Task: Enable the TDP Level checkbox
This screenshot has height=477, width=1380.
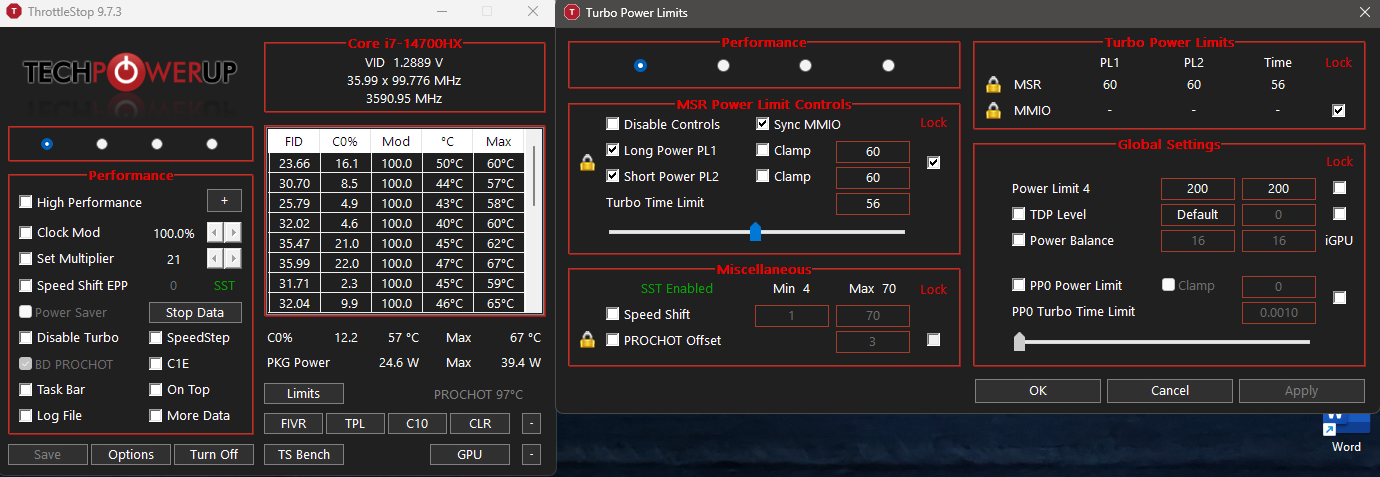Action: pyautogui.click(x=1020, y=214)
